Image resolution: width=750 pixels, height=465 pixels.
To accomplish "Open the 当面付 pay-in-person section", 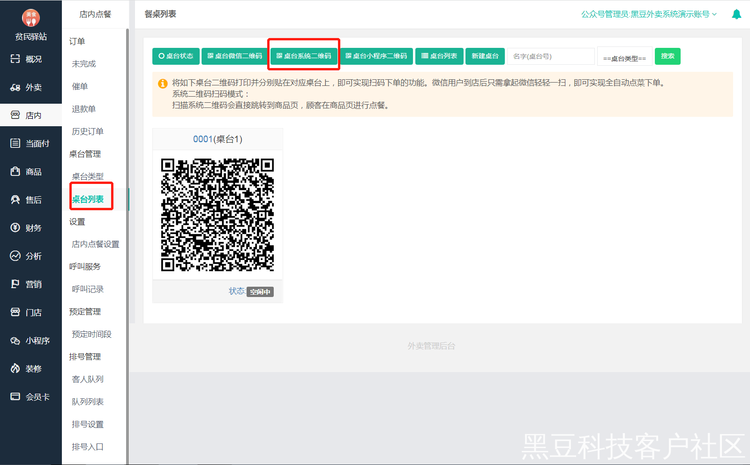I will [x=30, y=144].
